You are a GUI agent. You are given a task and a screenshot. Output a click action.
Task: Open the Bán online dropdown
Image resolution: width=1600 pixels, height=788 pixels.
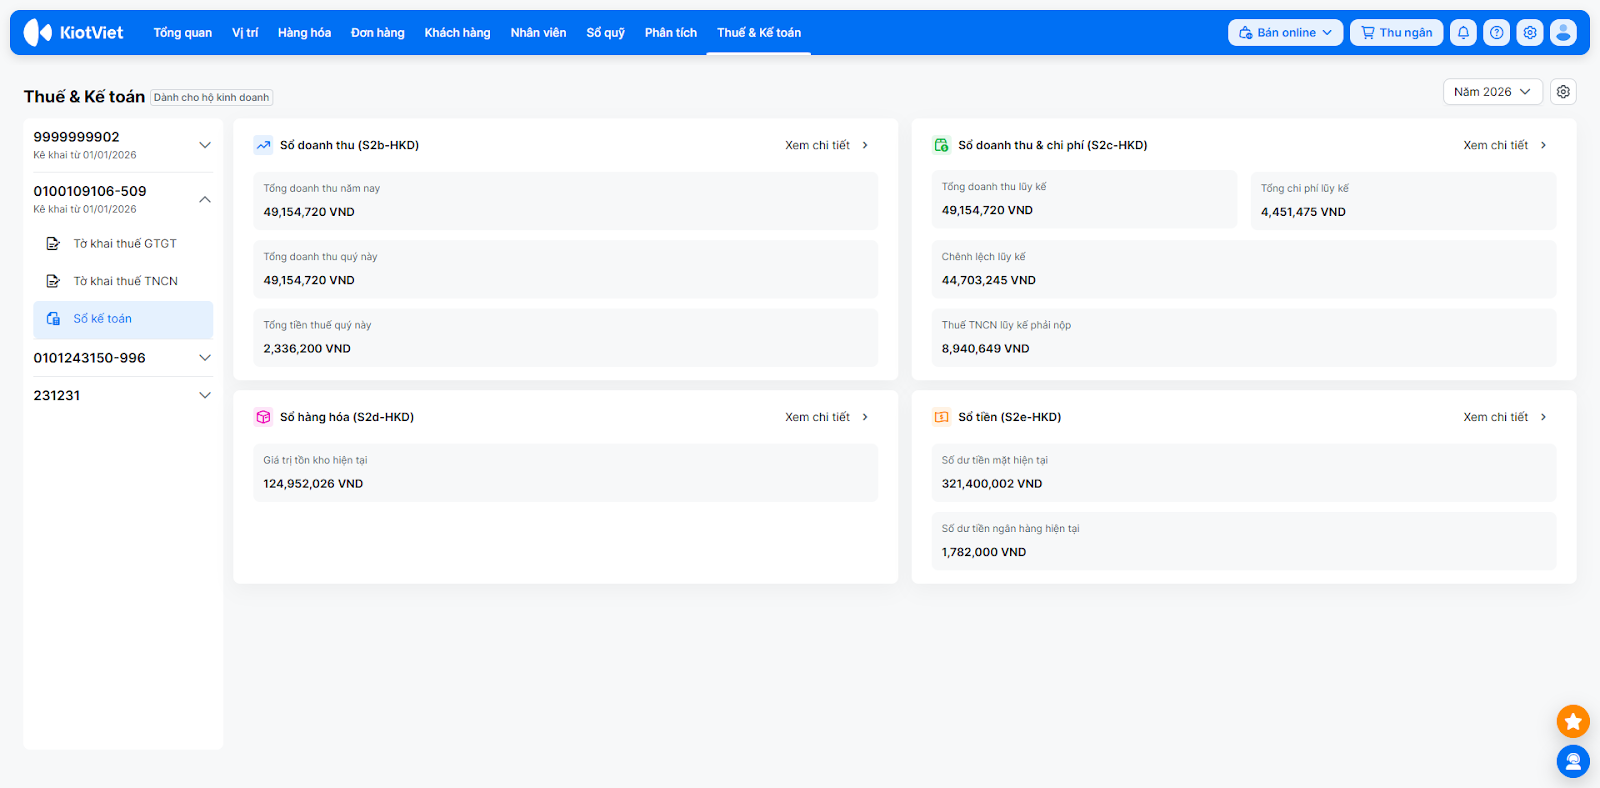[x=1285, y=32]
